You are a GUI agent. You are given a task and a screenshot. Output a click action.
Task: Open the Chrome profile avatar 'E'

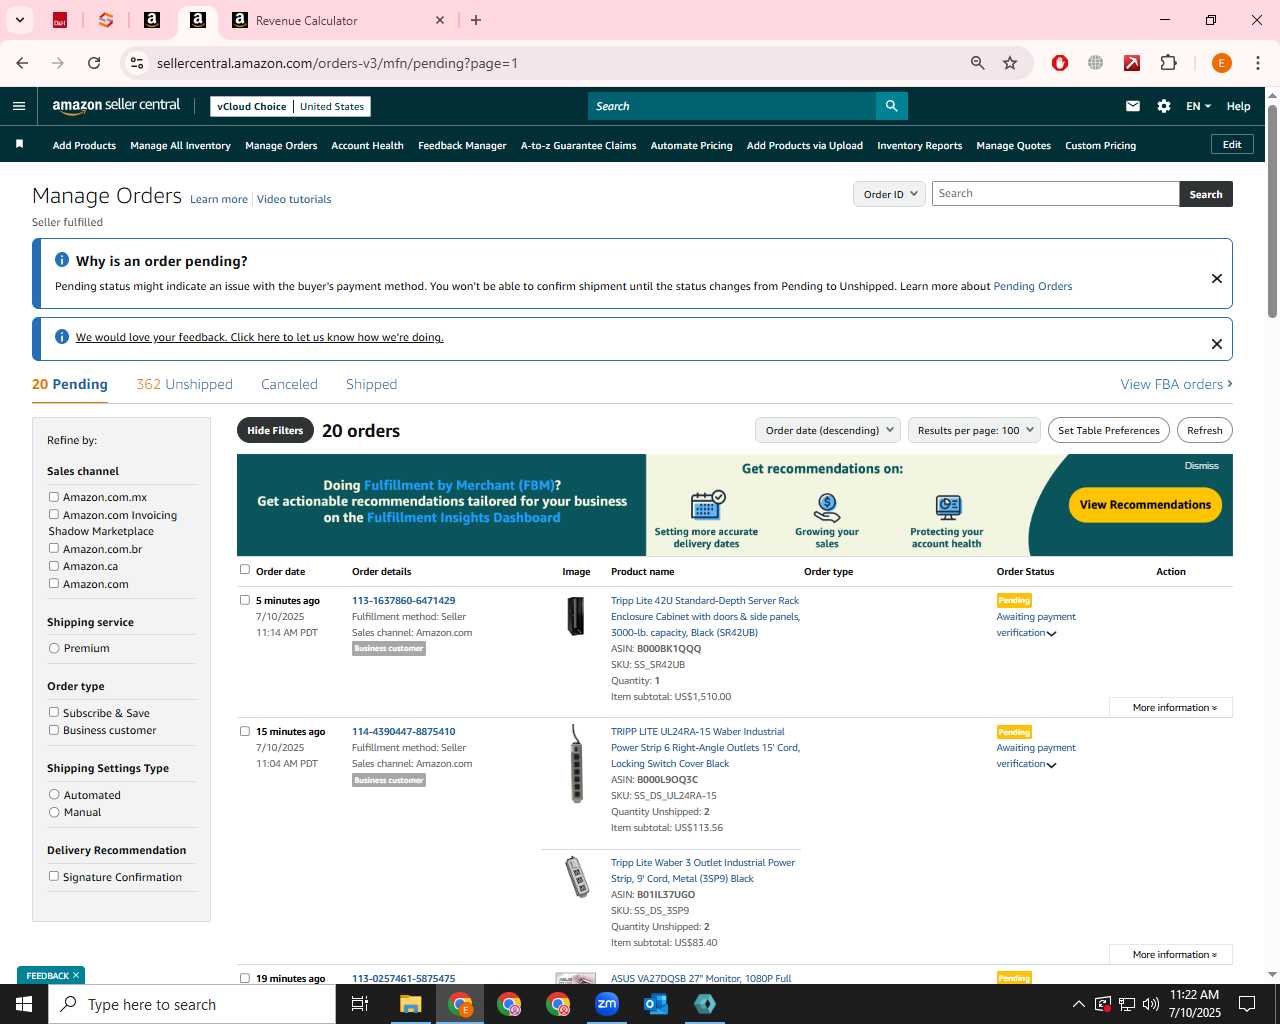click(1221, 63)
